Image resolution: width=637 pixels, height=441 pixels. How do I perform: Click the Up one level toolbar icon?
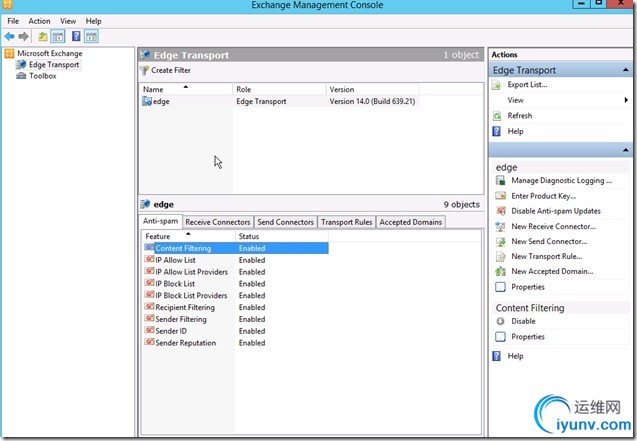[x=43, y=37]
